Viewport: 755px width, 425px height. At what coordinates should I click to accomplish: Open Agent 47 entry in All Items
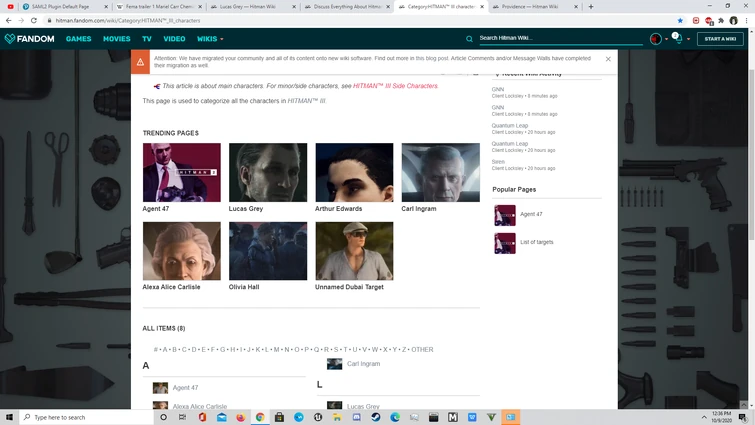click(x=185, y=388)
